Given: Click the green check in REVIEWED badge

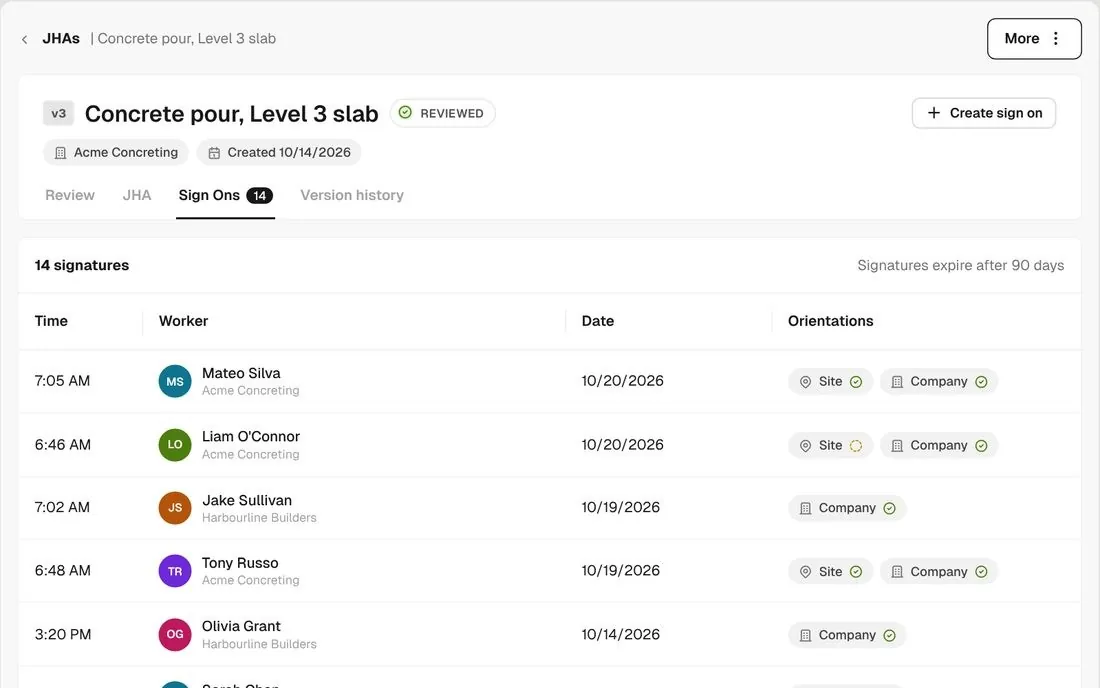Looking at the screenshot, I should coord(405,112).
